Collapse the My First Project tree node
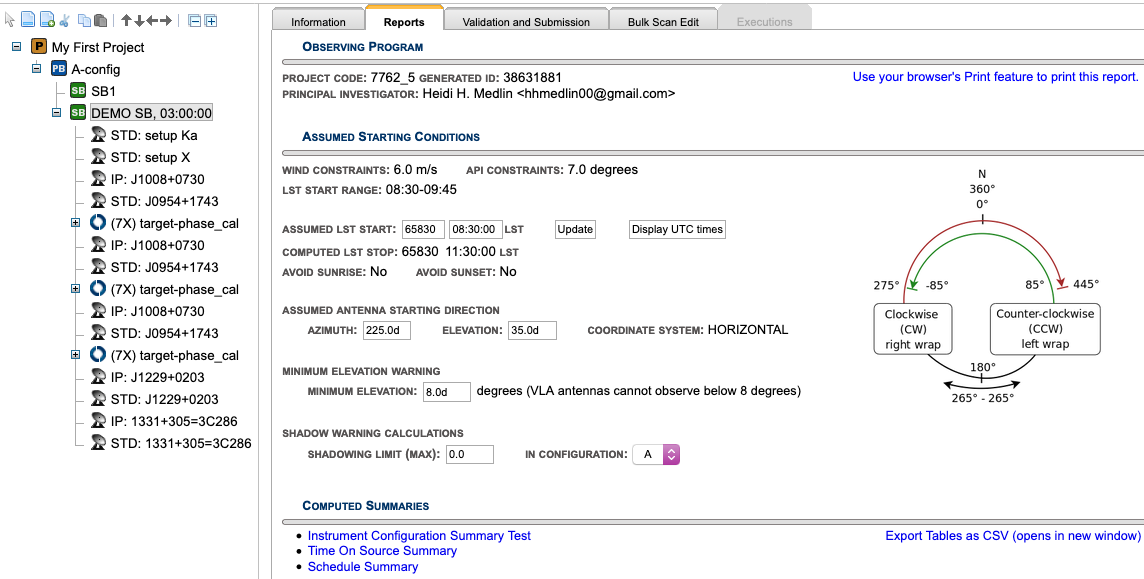The height and width of the screenshot is (579, 1144). (16, 47)
